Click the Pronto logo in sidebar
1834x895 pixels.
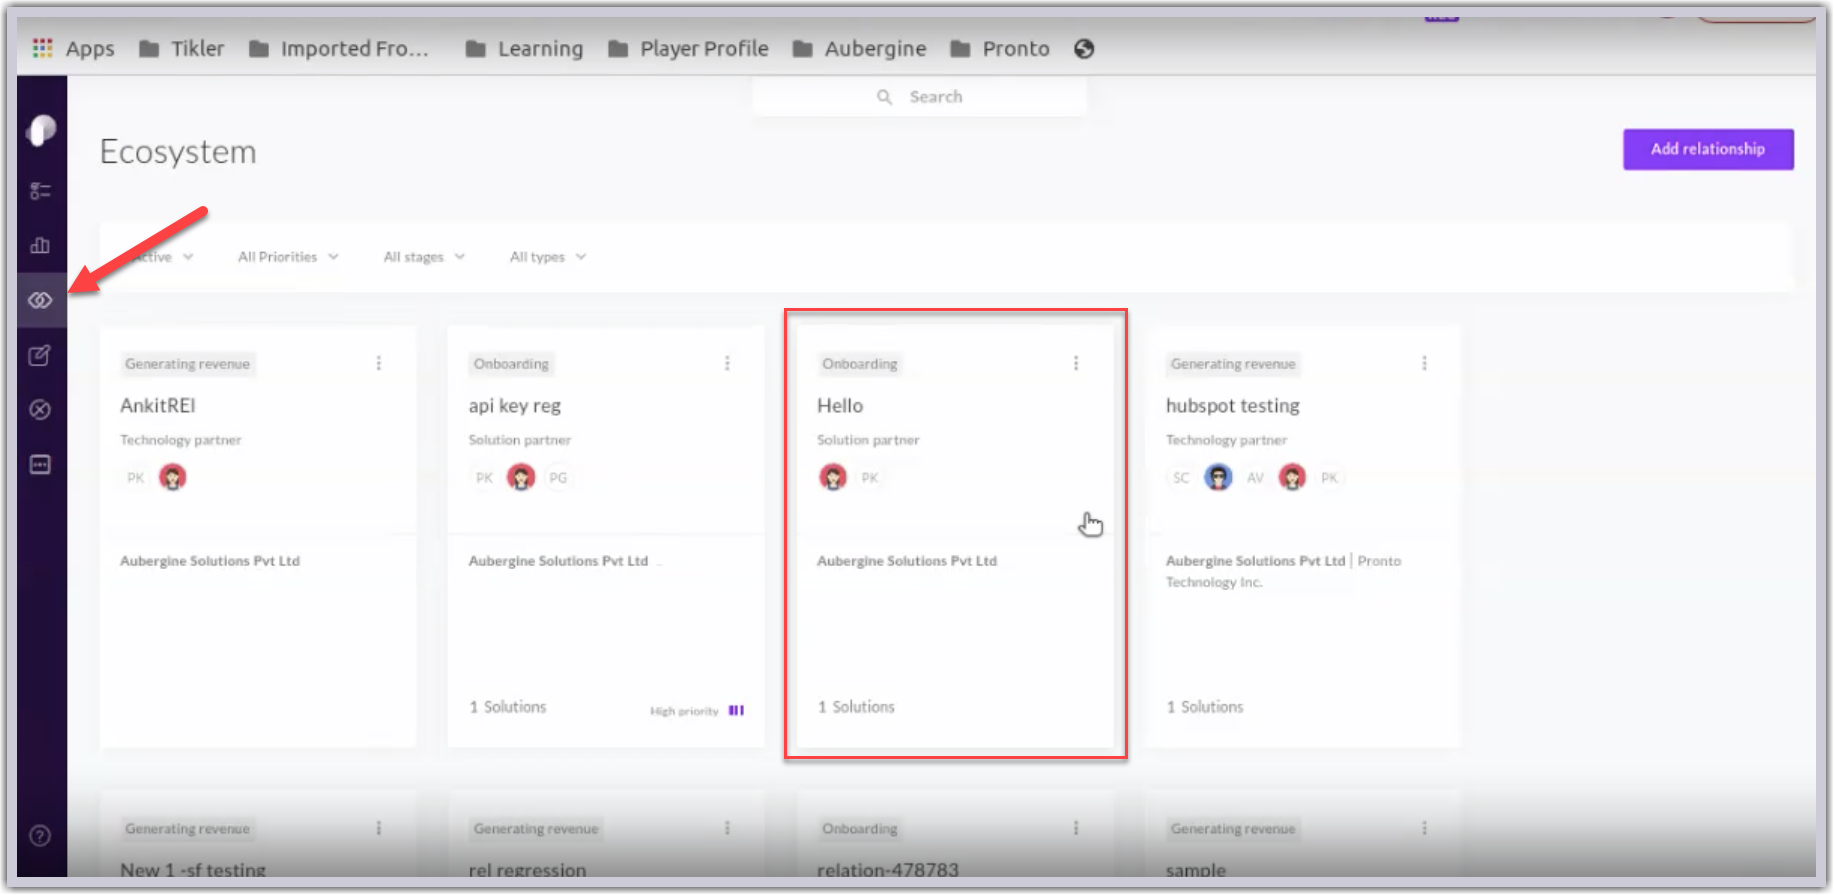pos(41,130)
